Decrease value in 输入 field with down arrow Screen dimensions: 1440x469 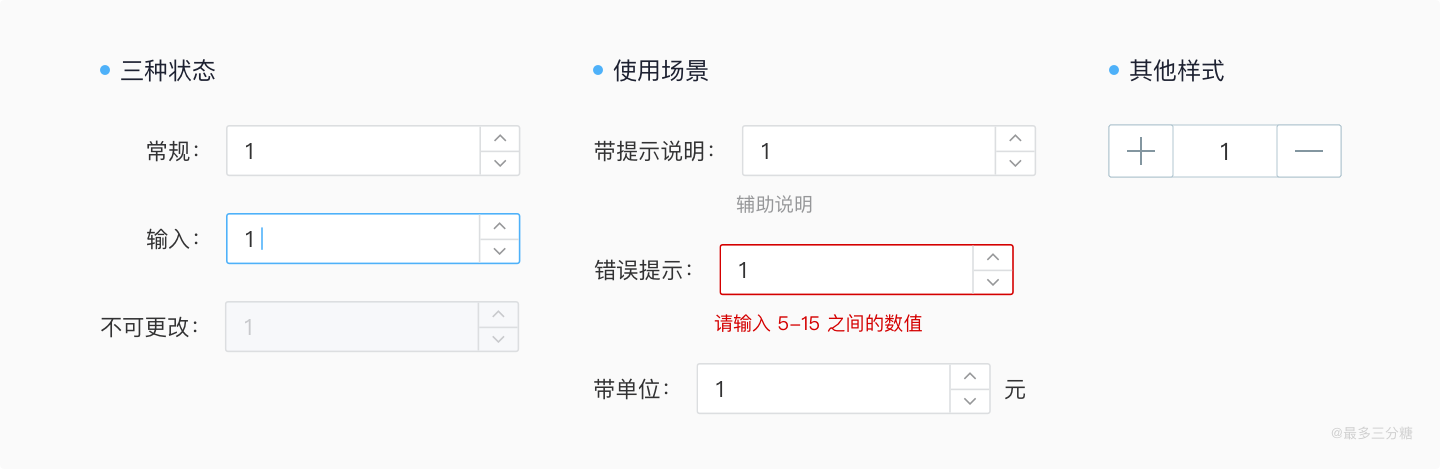pyautogui.click(x=500, y=251)
